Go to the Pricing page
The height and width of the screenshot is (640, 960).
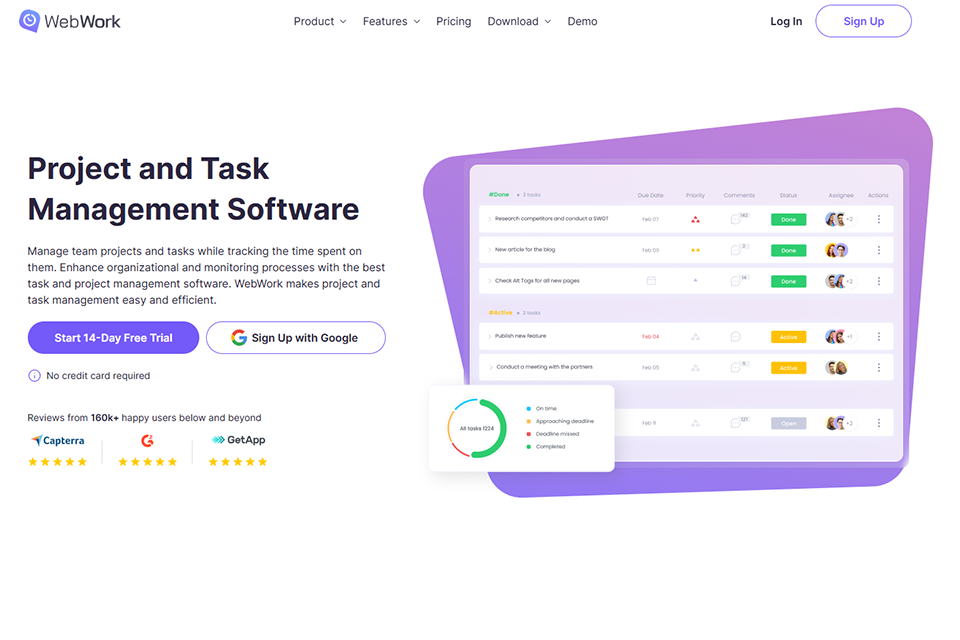pyautogui.click(x=453, y=21)
